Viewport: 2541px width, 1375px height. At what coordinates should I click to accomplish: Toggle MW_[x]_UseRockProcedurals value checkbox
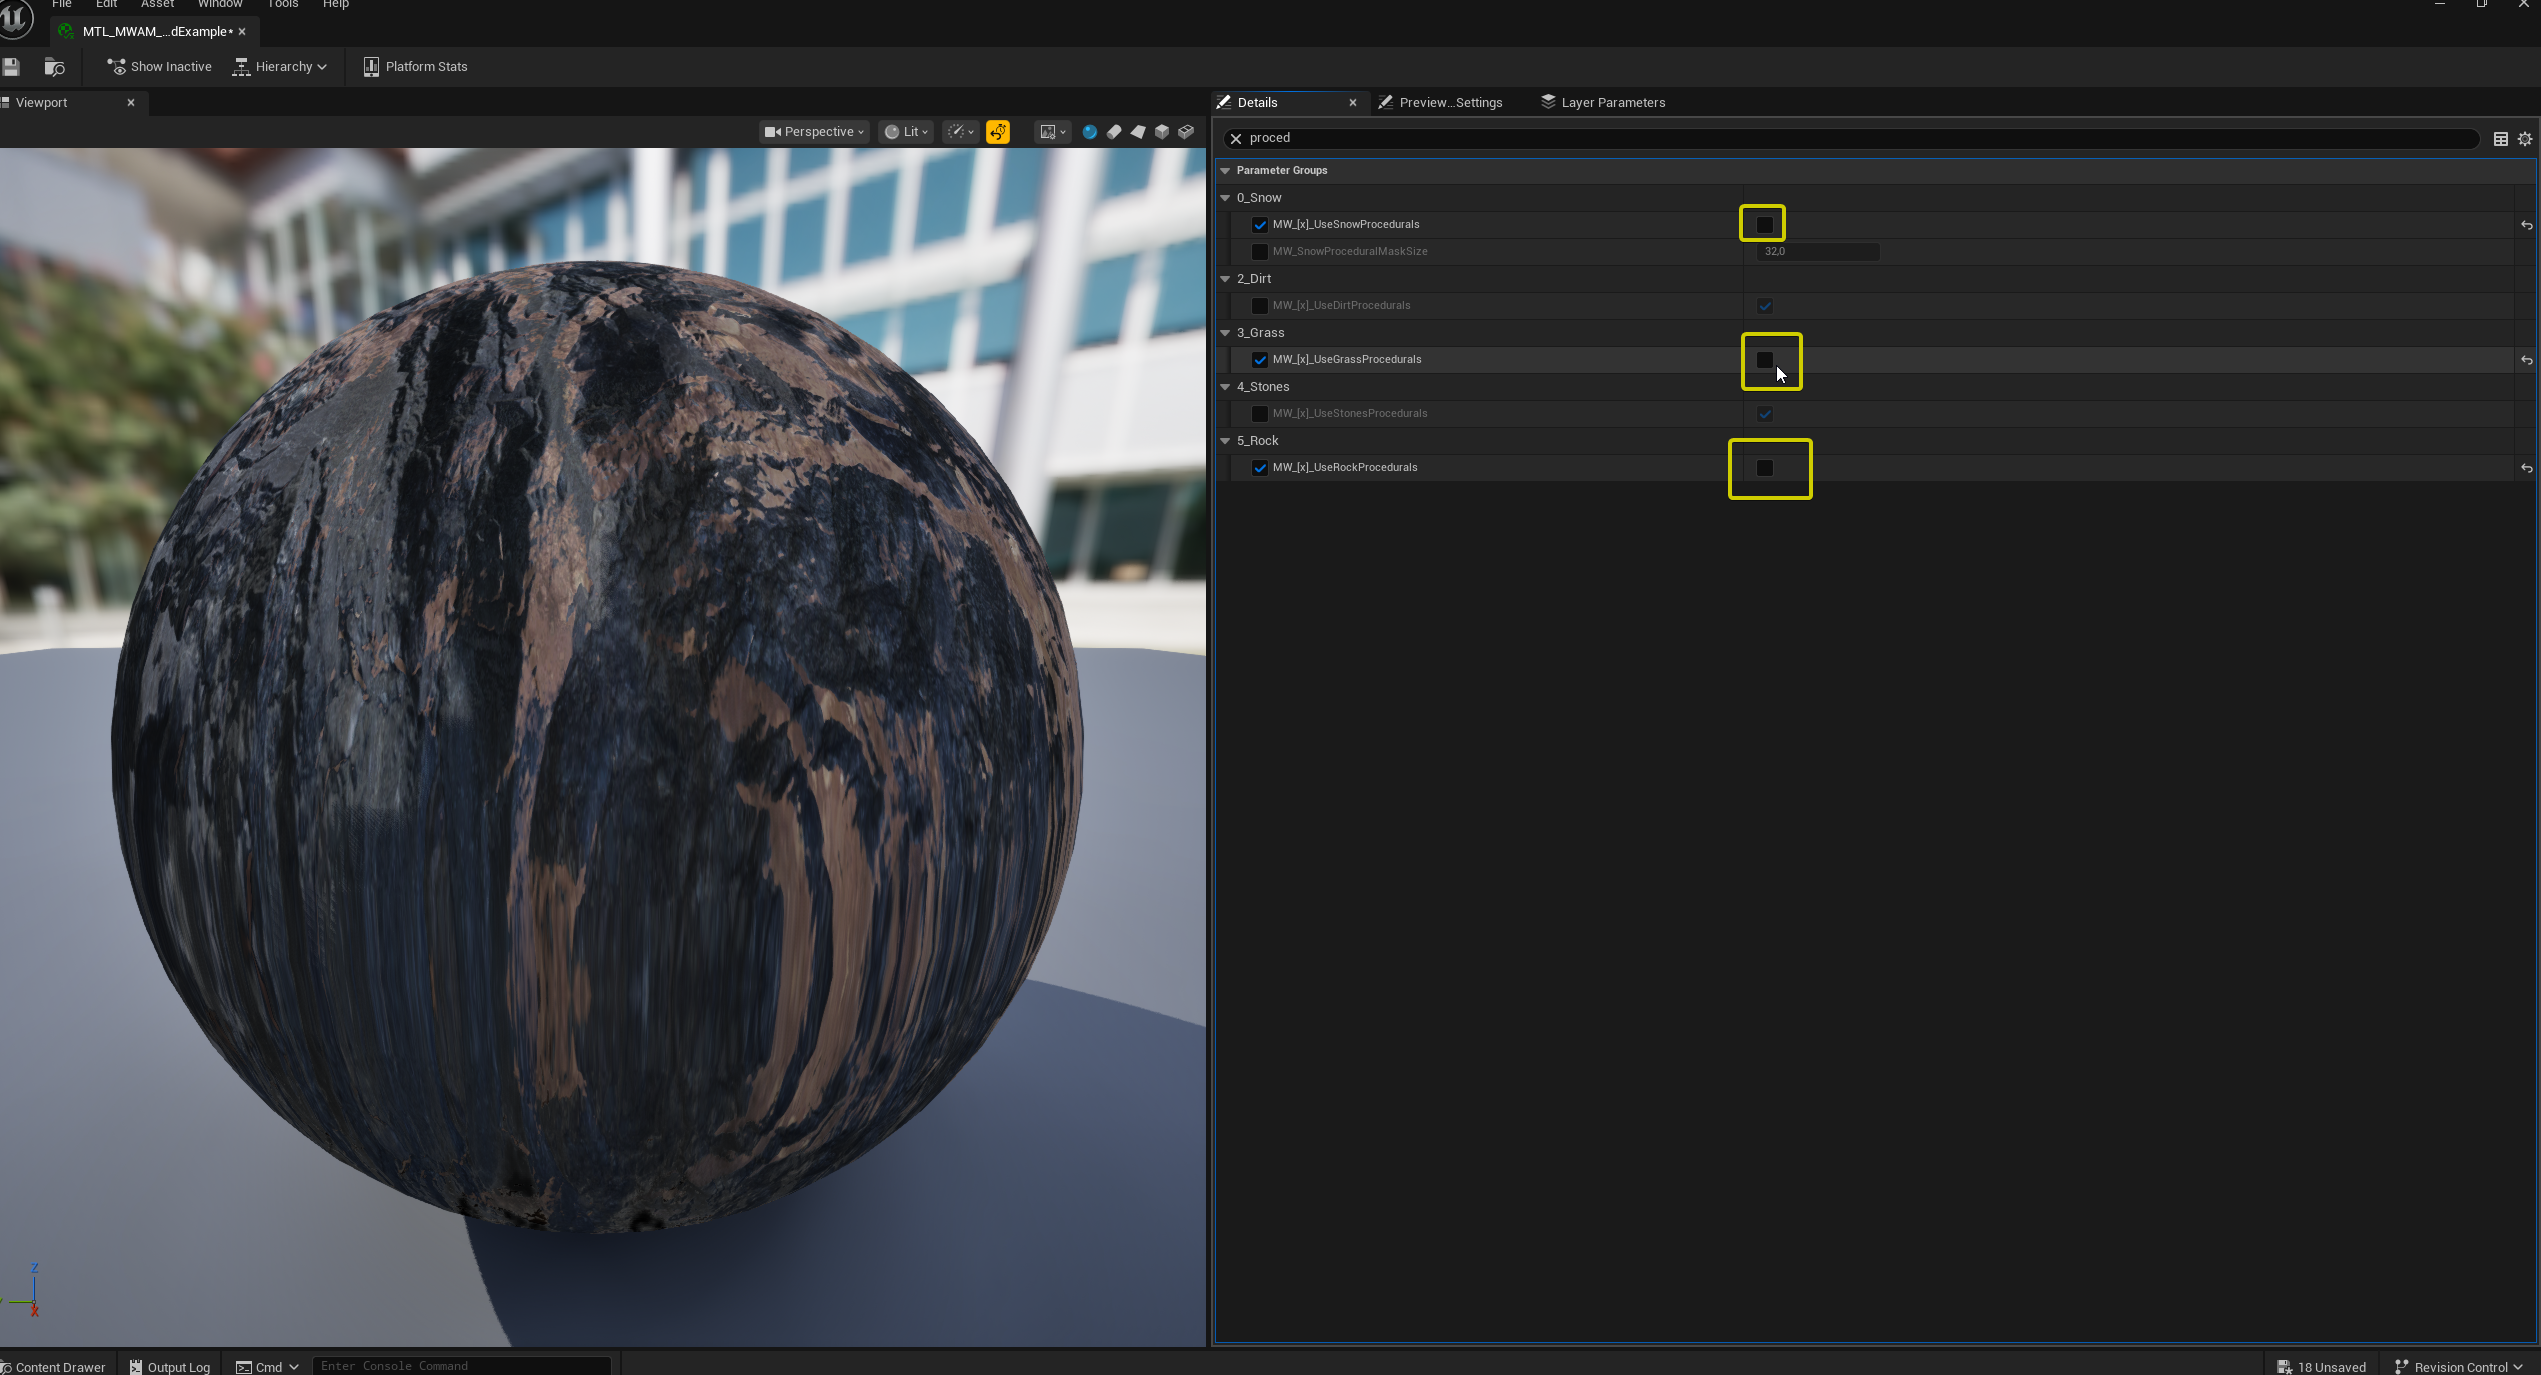click(x=1765, y=468)
